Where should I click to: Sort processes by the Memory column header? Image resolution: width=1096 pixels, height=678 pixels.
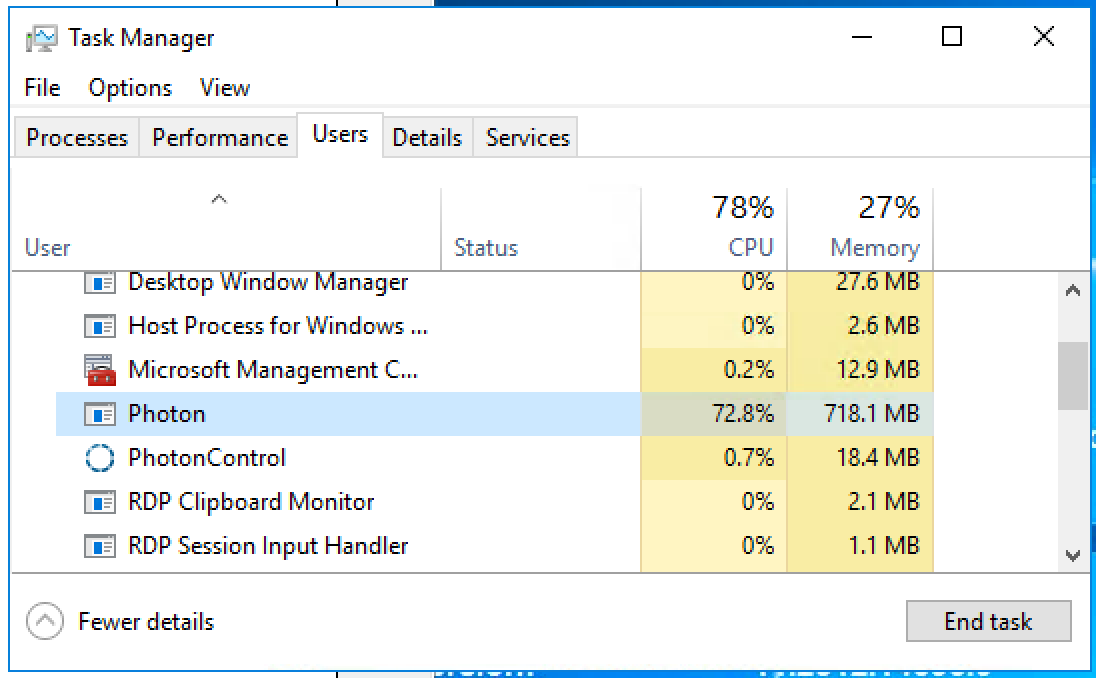click(x=860, y=229)
